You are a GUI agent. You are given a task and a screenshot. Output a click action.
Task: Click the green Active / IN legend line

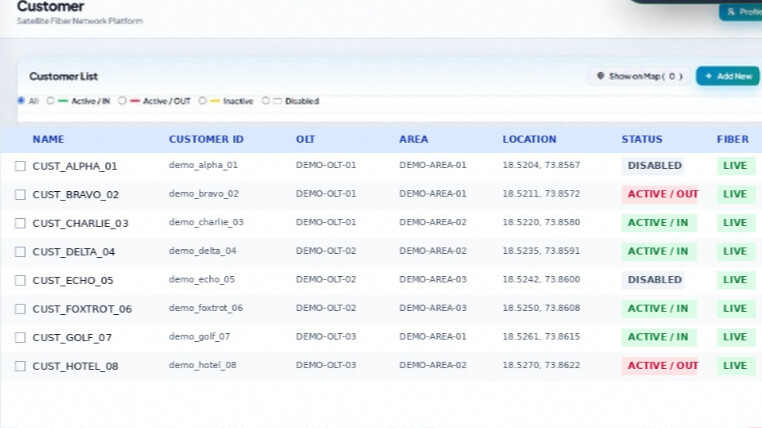tap(63, 101)
